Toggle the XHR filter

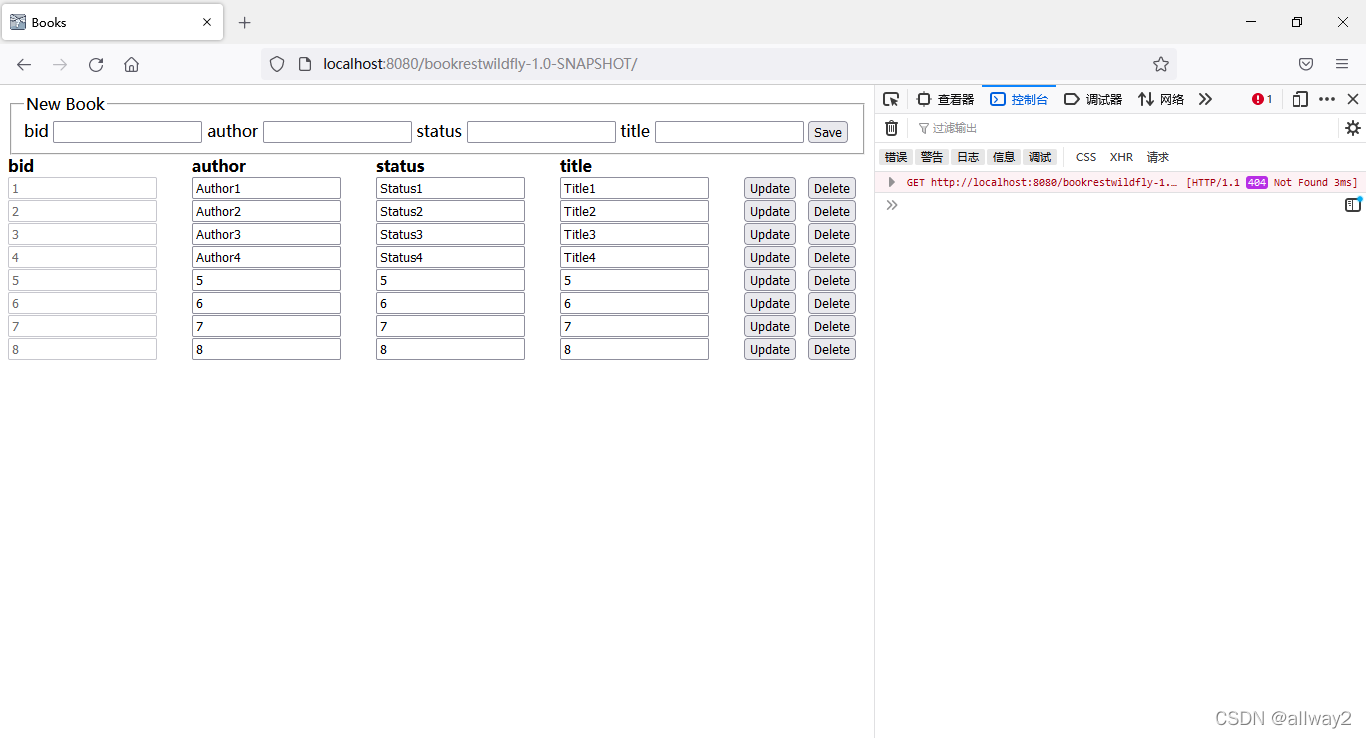tap(1121, 157)
